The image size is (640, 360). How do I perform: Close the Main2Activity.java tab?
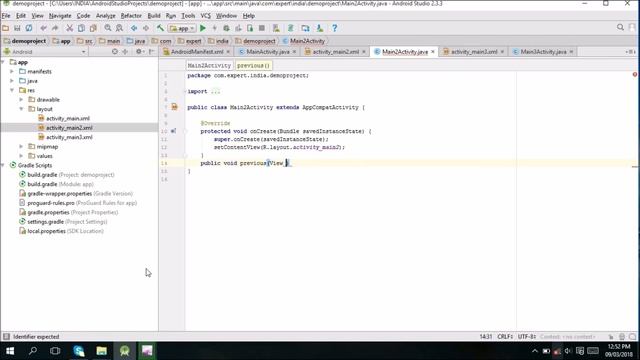pyautogui.click(x=433, y=52)
